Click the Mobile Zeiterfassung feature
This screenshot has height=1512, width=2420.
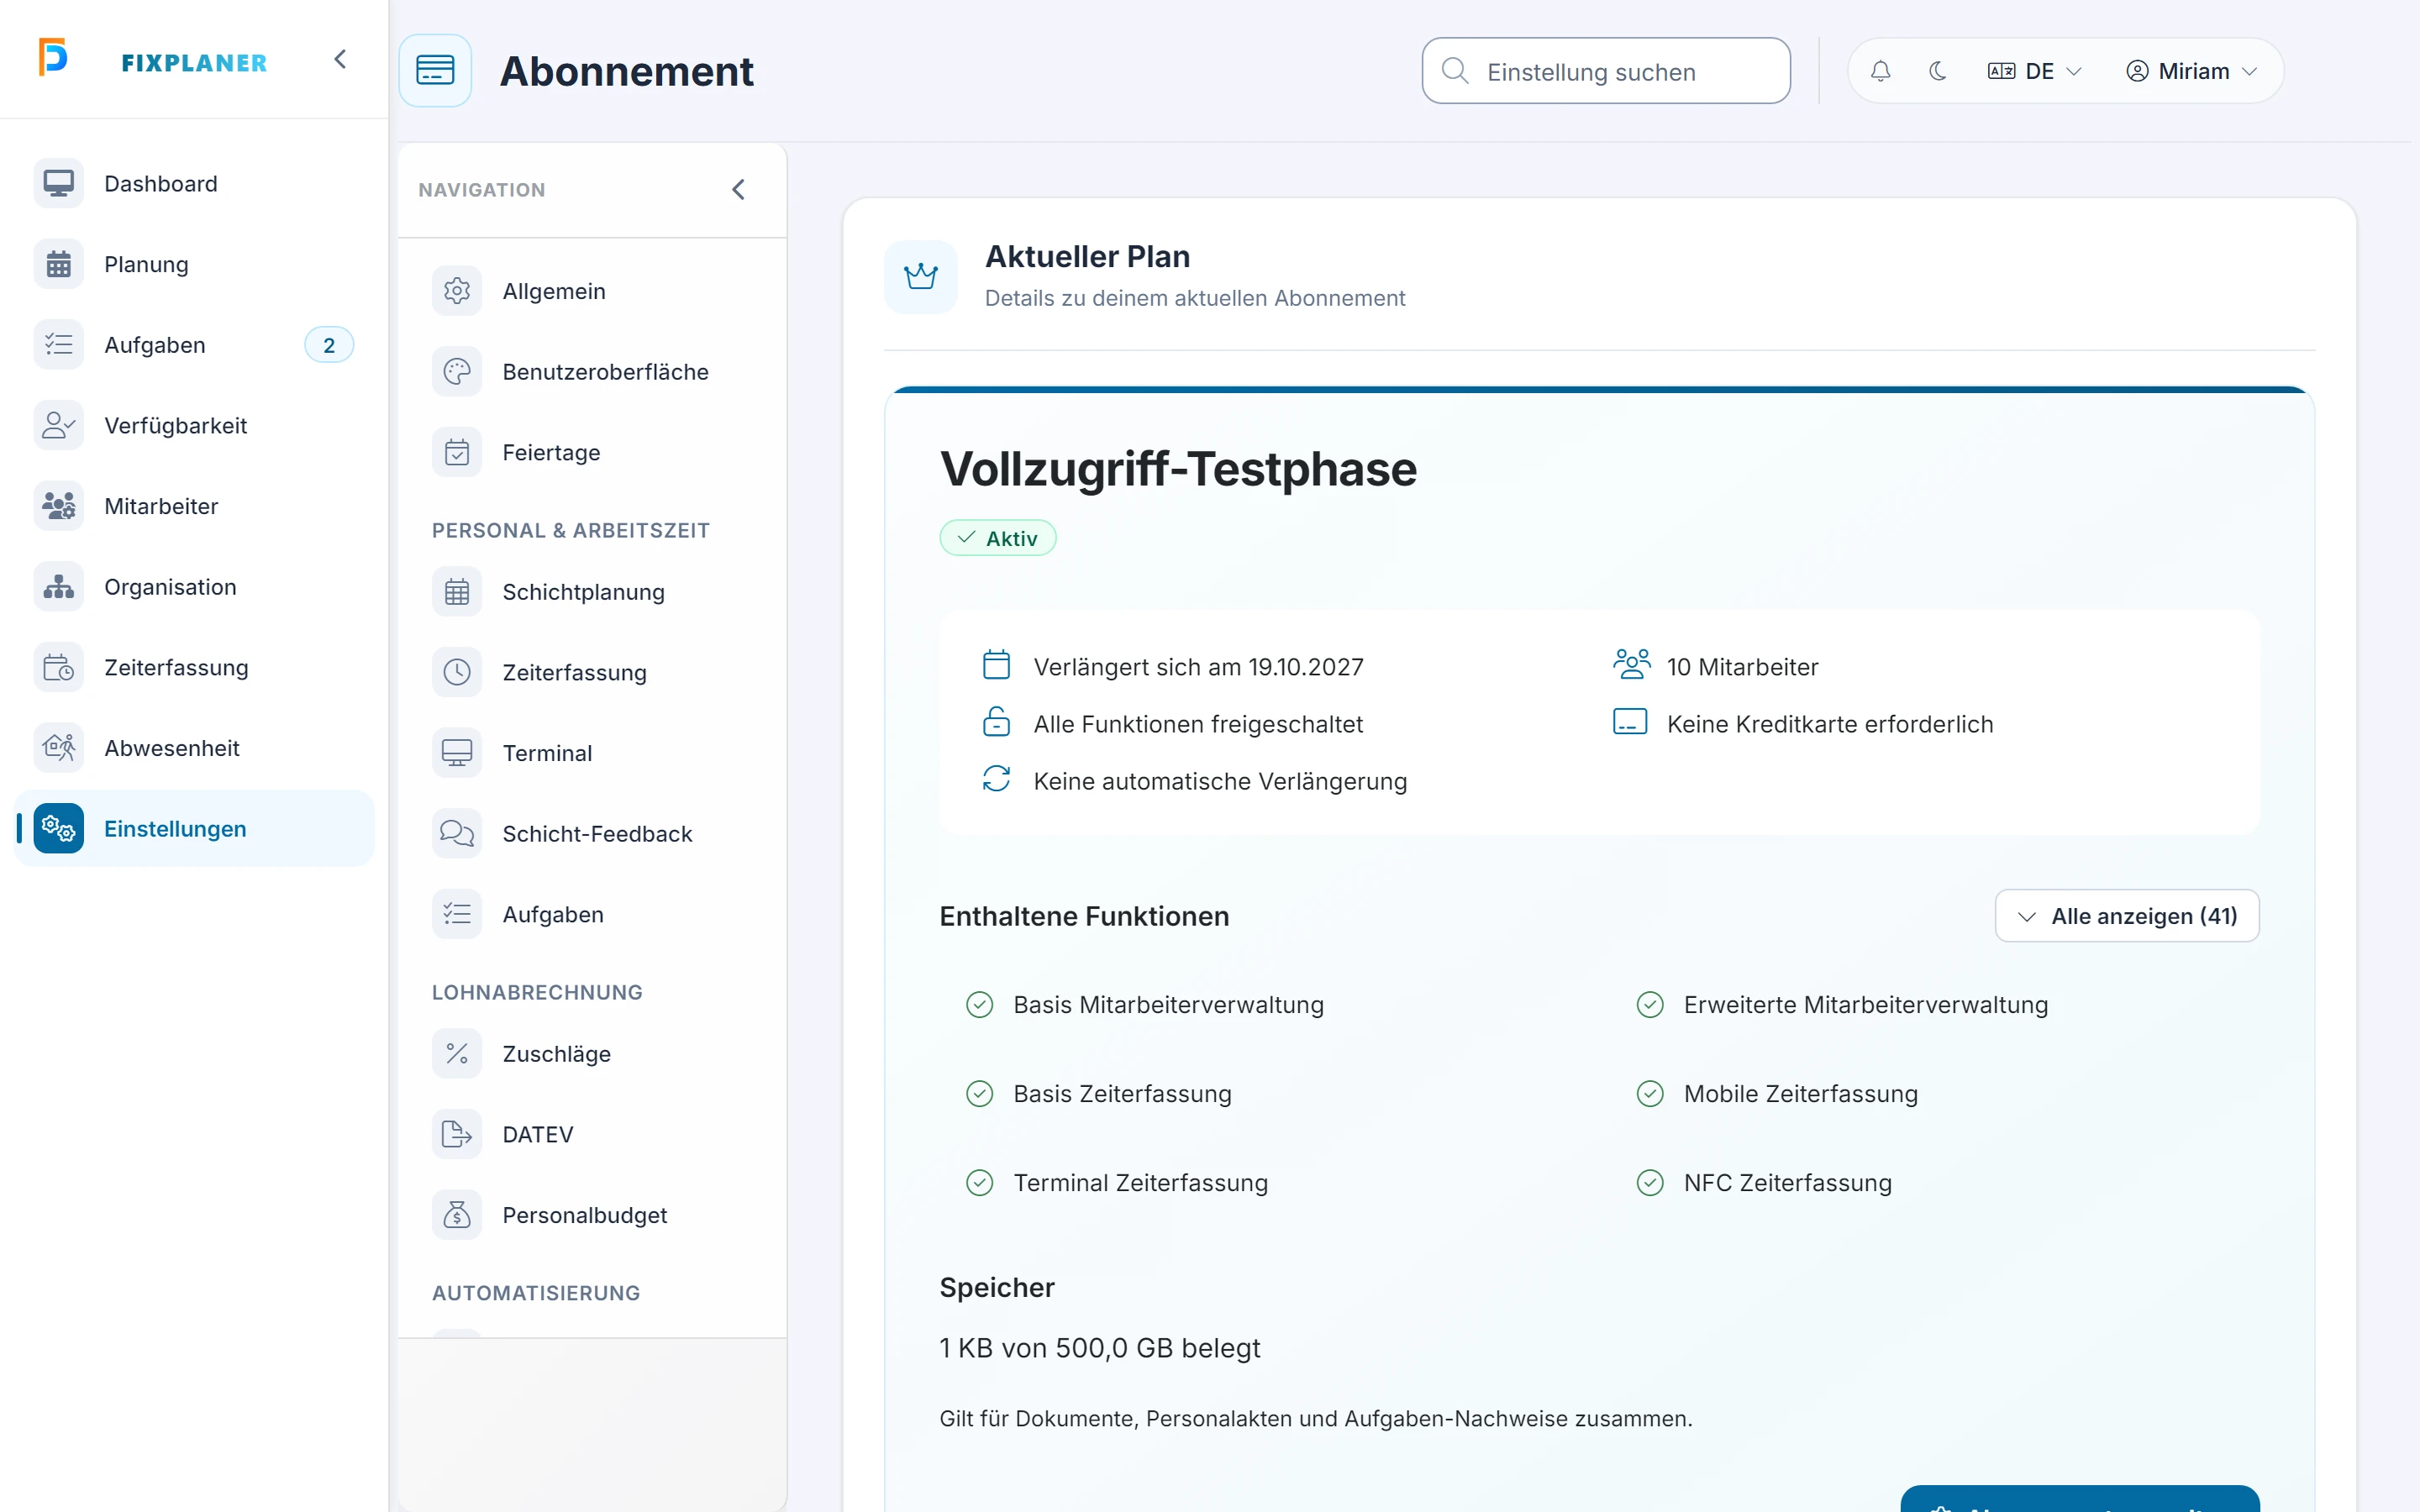(x=1800, y=1094)
